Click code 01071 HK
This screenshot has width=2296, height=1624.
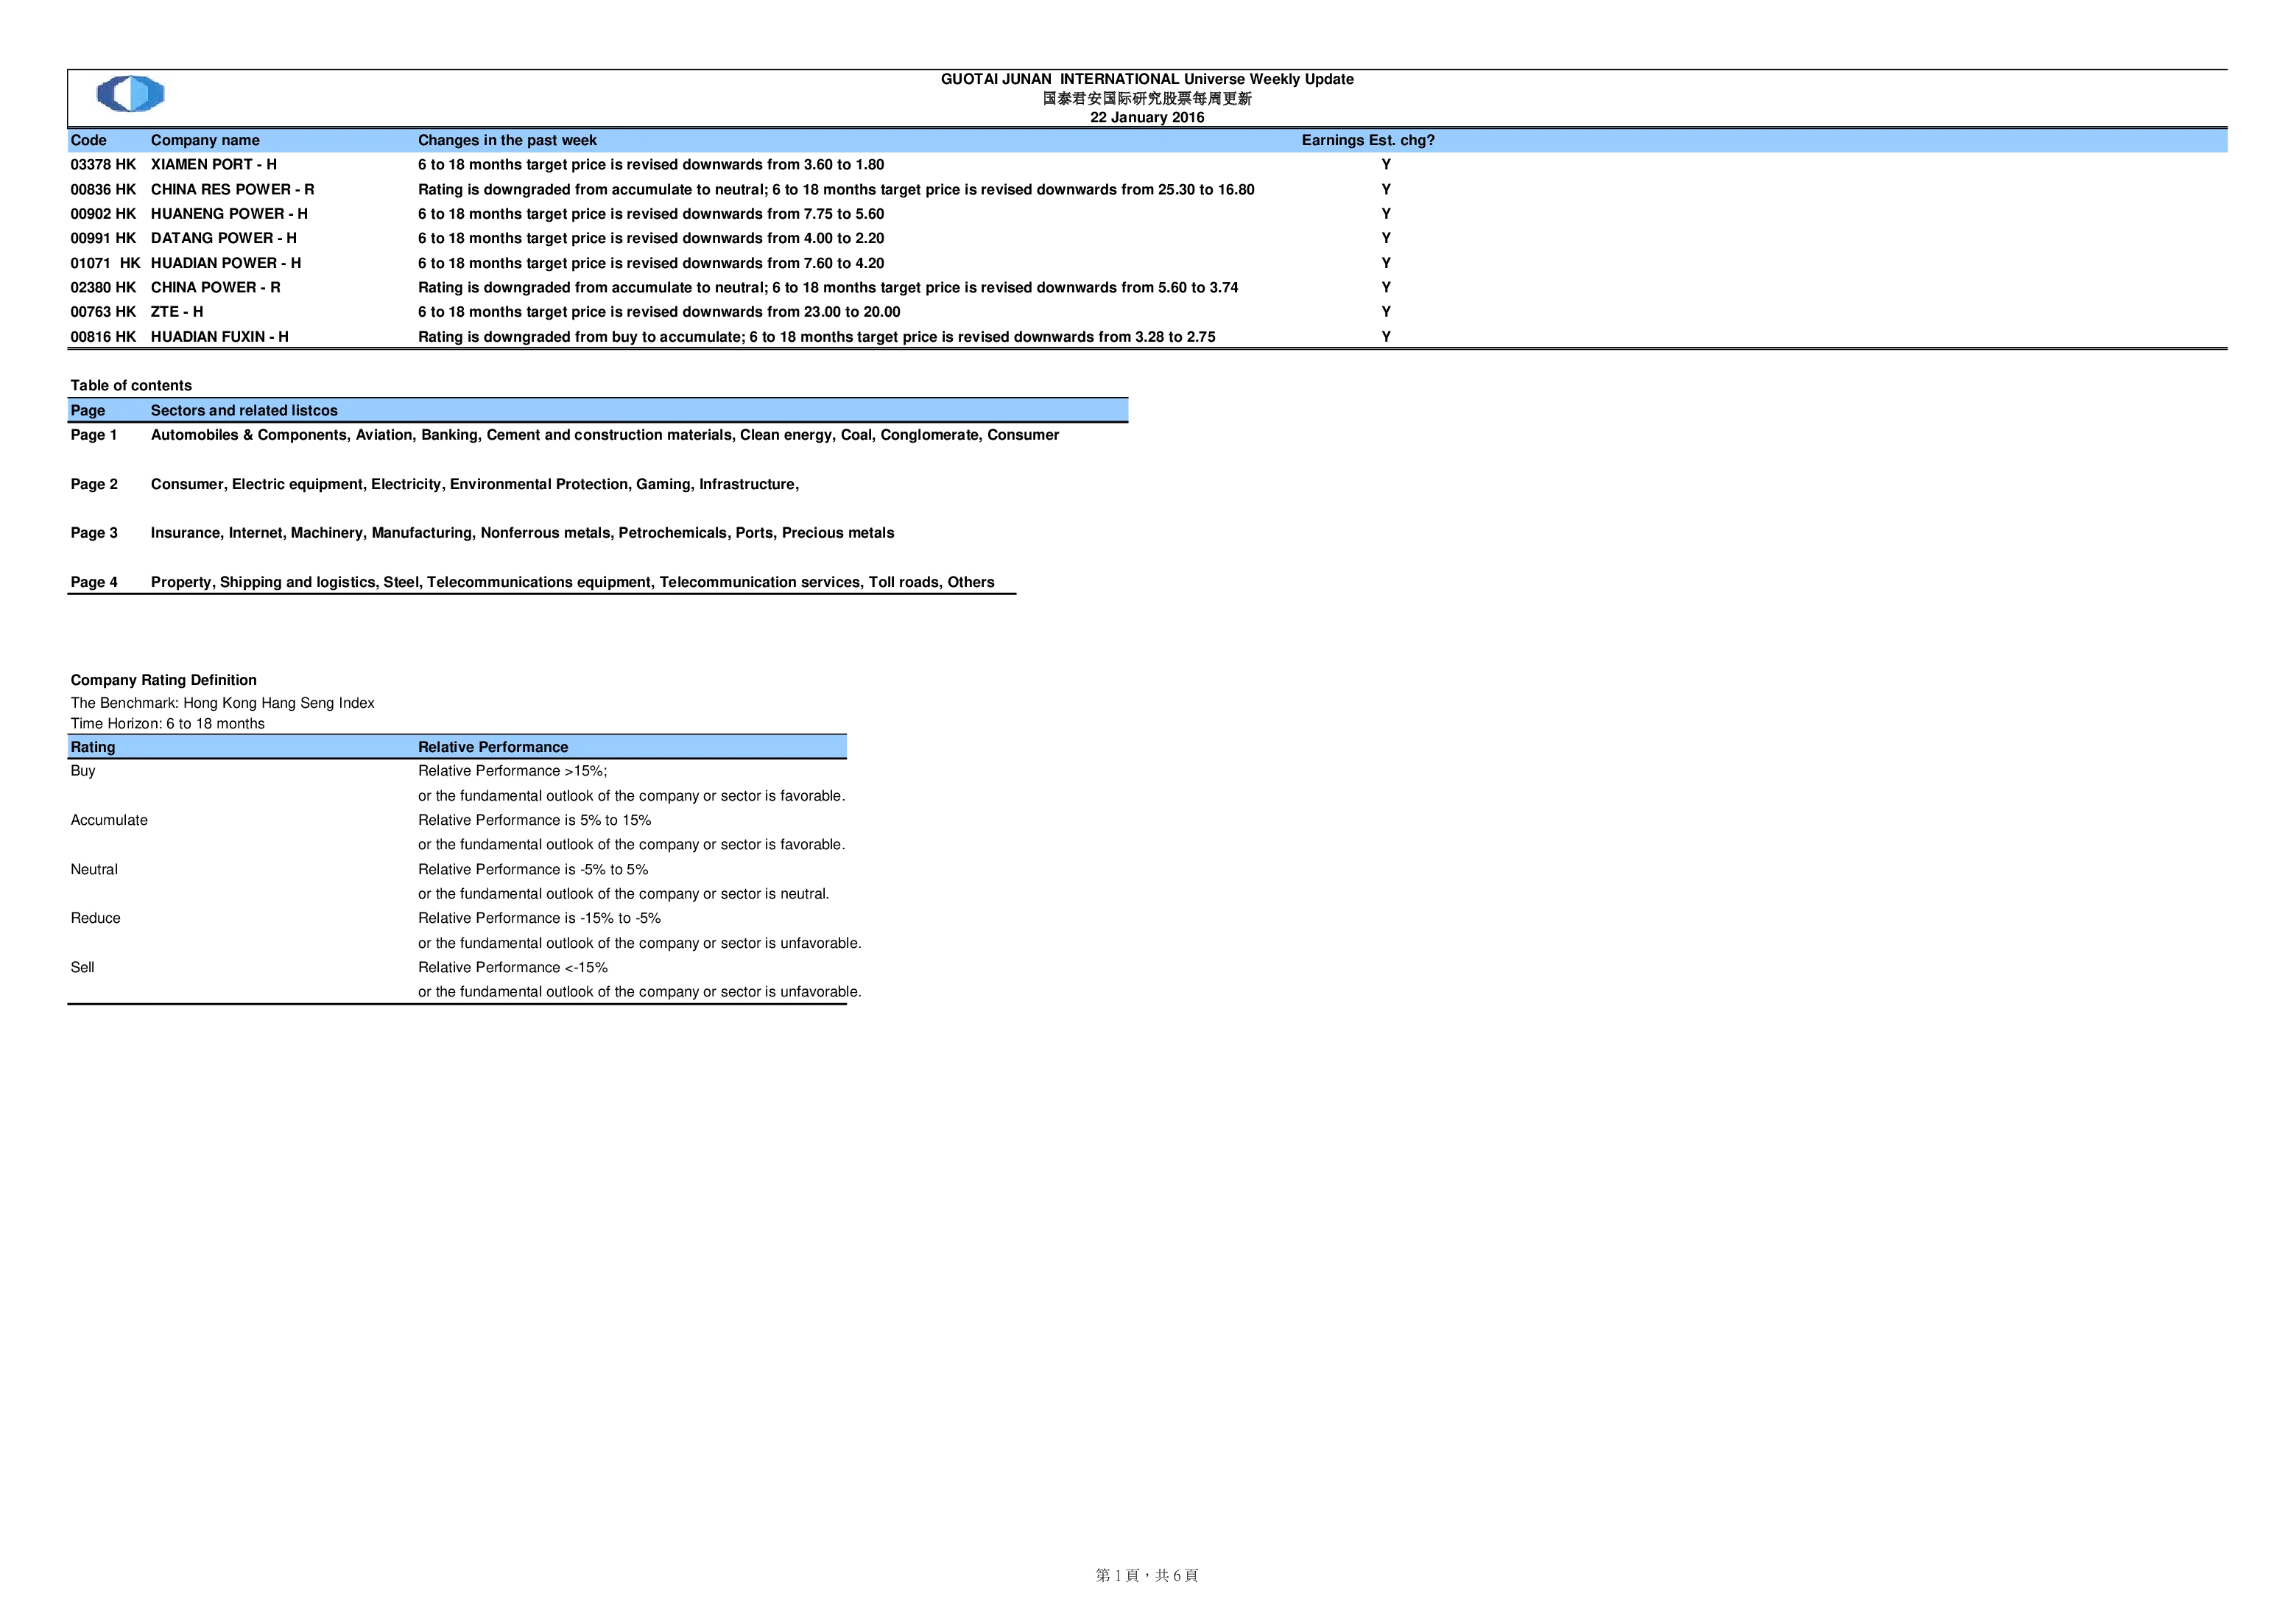click(105, 263)
